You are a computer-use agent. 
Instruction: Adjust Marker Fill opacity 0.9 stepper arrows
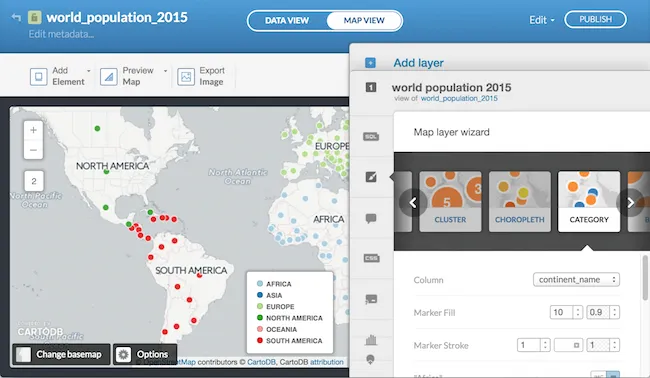(x=615, y=312)
